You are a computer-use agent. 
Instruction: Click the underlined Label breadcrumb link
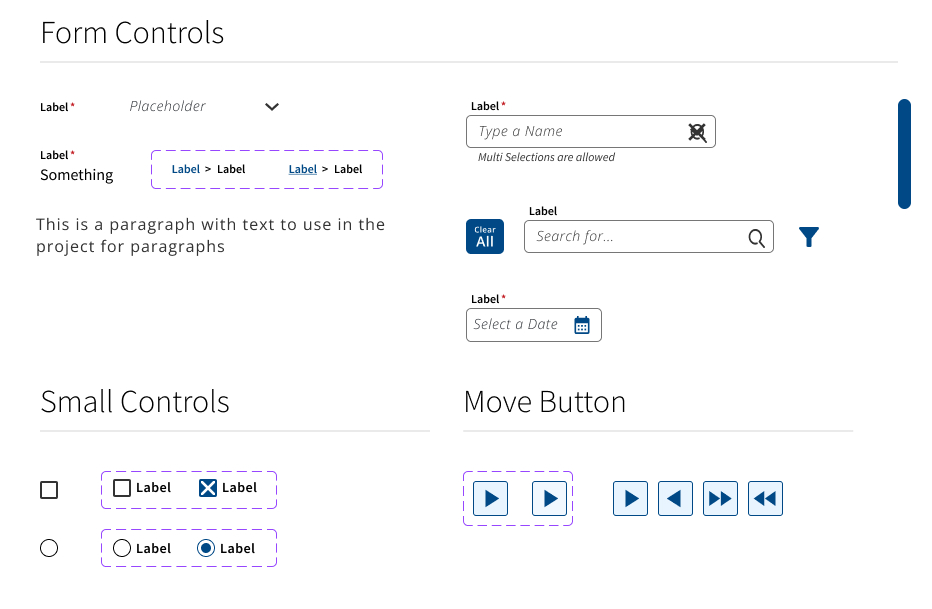pos(303,169)
